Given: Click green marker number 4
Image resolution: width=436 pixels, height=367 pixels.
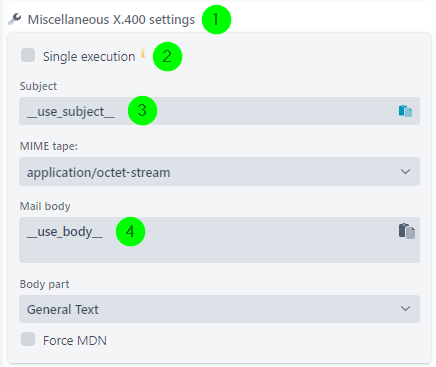Looking at the screenshot, I should 130,231.
